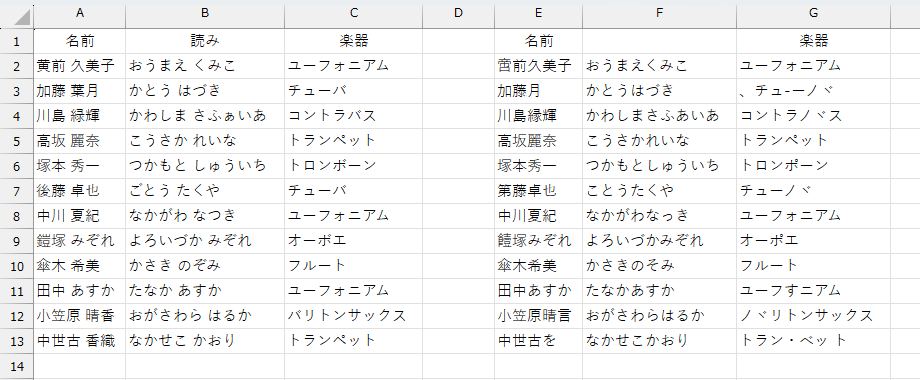Select column G header

click(x=813, y=13)
